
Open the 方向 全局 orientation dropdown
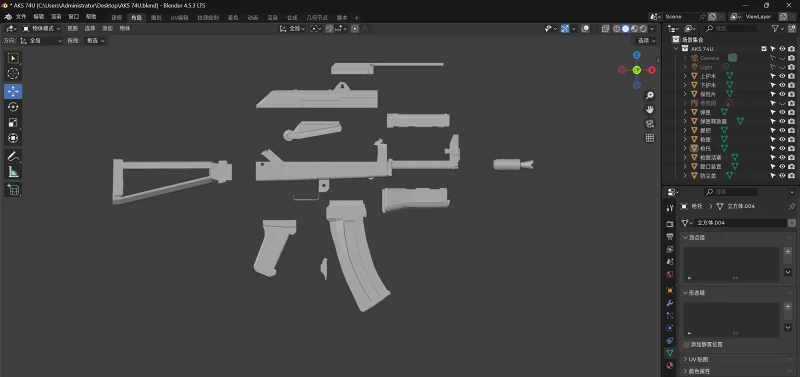[x=41, y=41]
